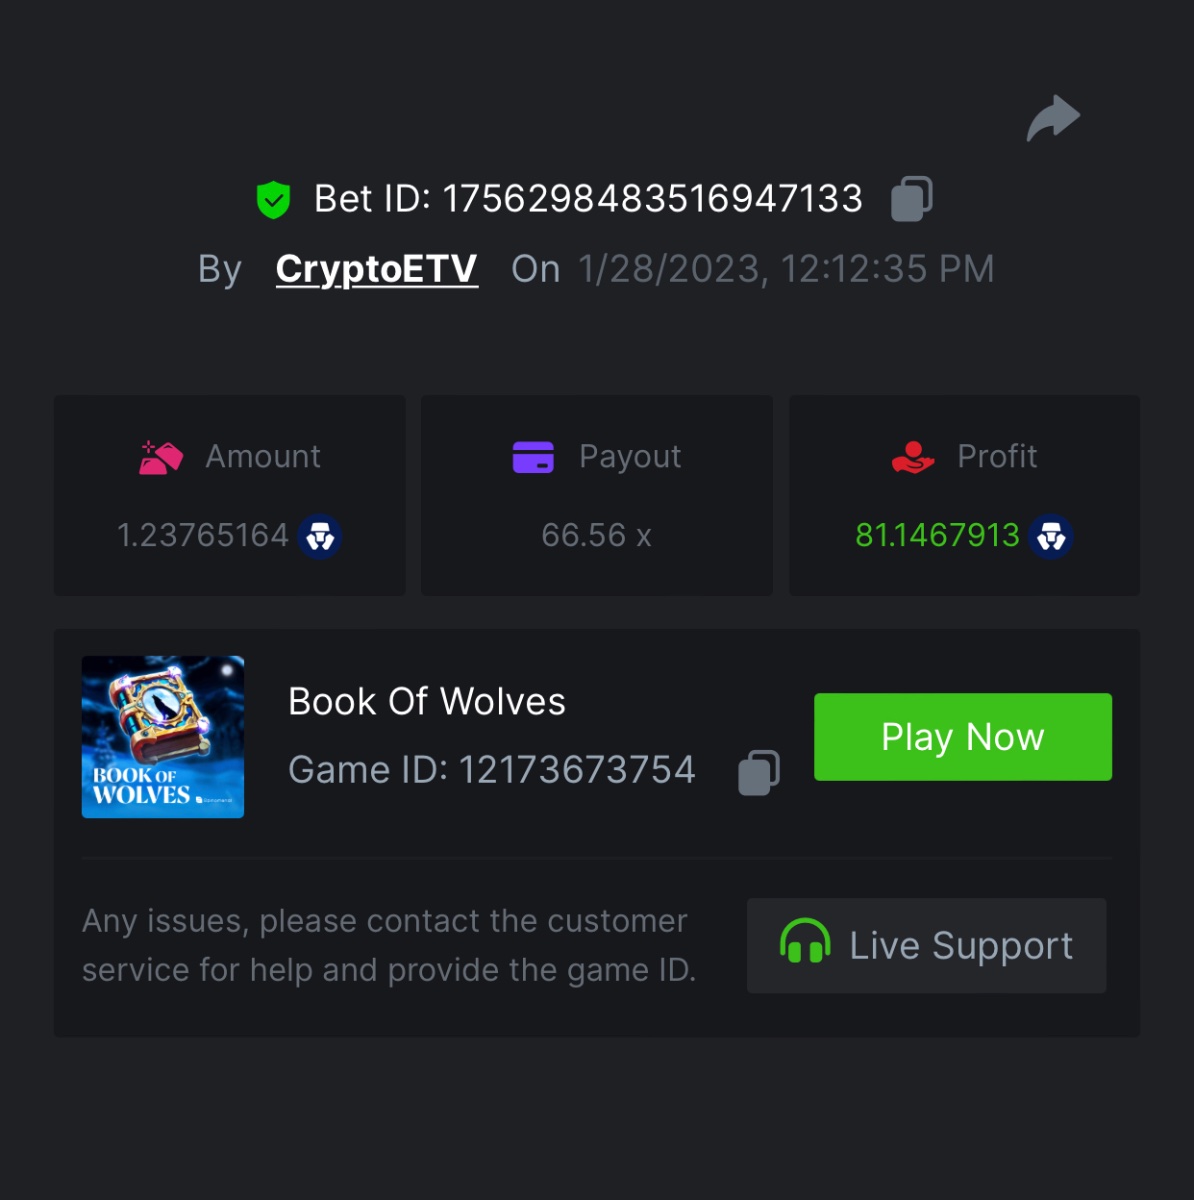1194x1200 pixels.
Task: Copy the Bet ID using copy icon
Action: tap(911, 198)
